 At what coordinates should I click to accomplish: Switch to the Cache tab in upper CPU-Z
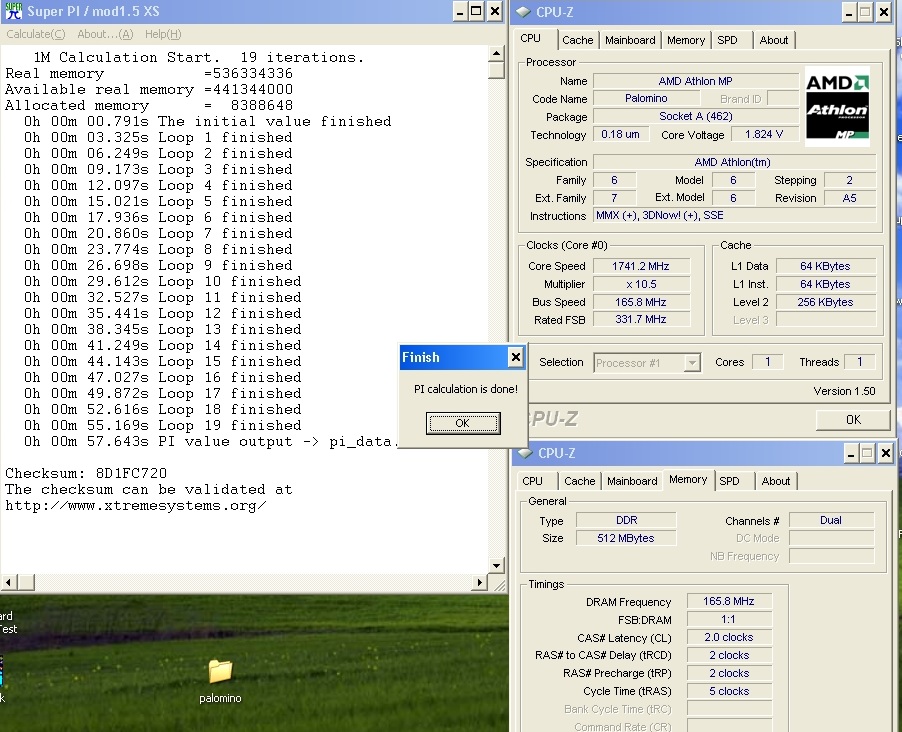tap(577, 40)
